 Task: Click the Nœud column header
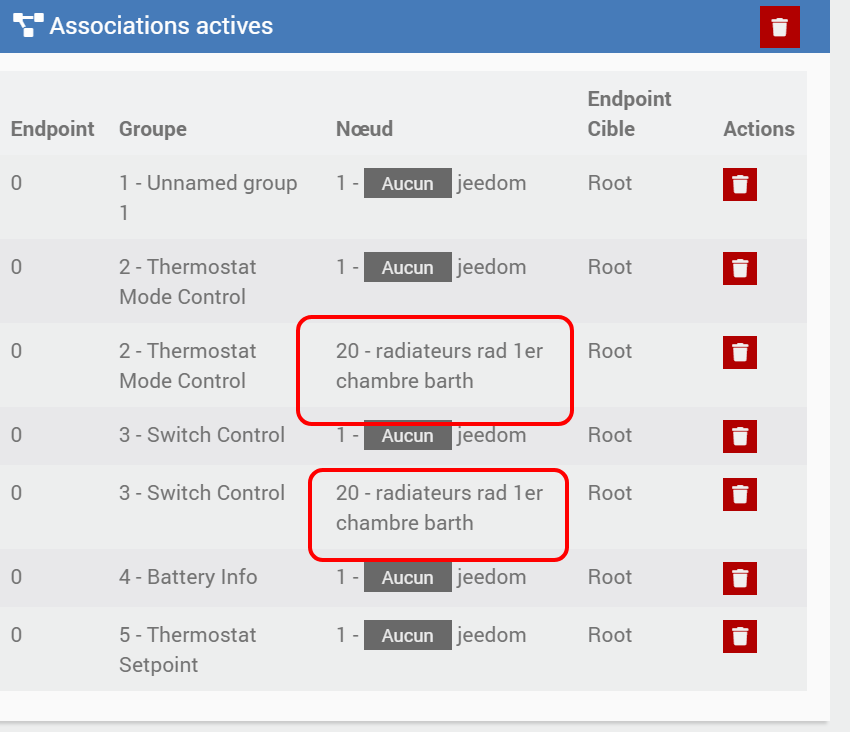(364, 129)
